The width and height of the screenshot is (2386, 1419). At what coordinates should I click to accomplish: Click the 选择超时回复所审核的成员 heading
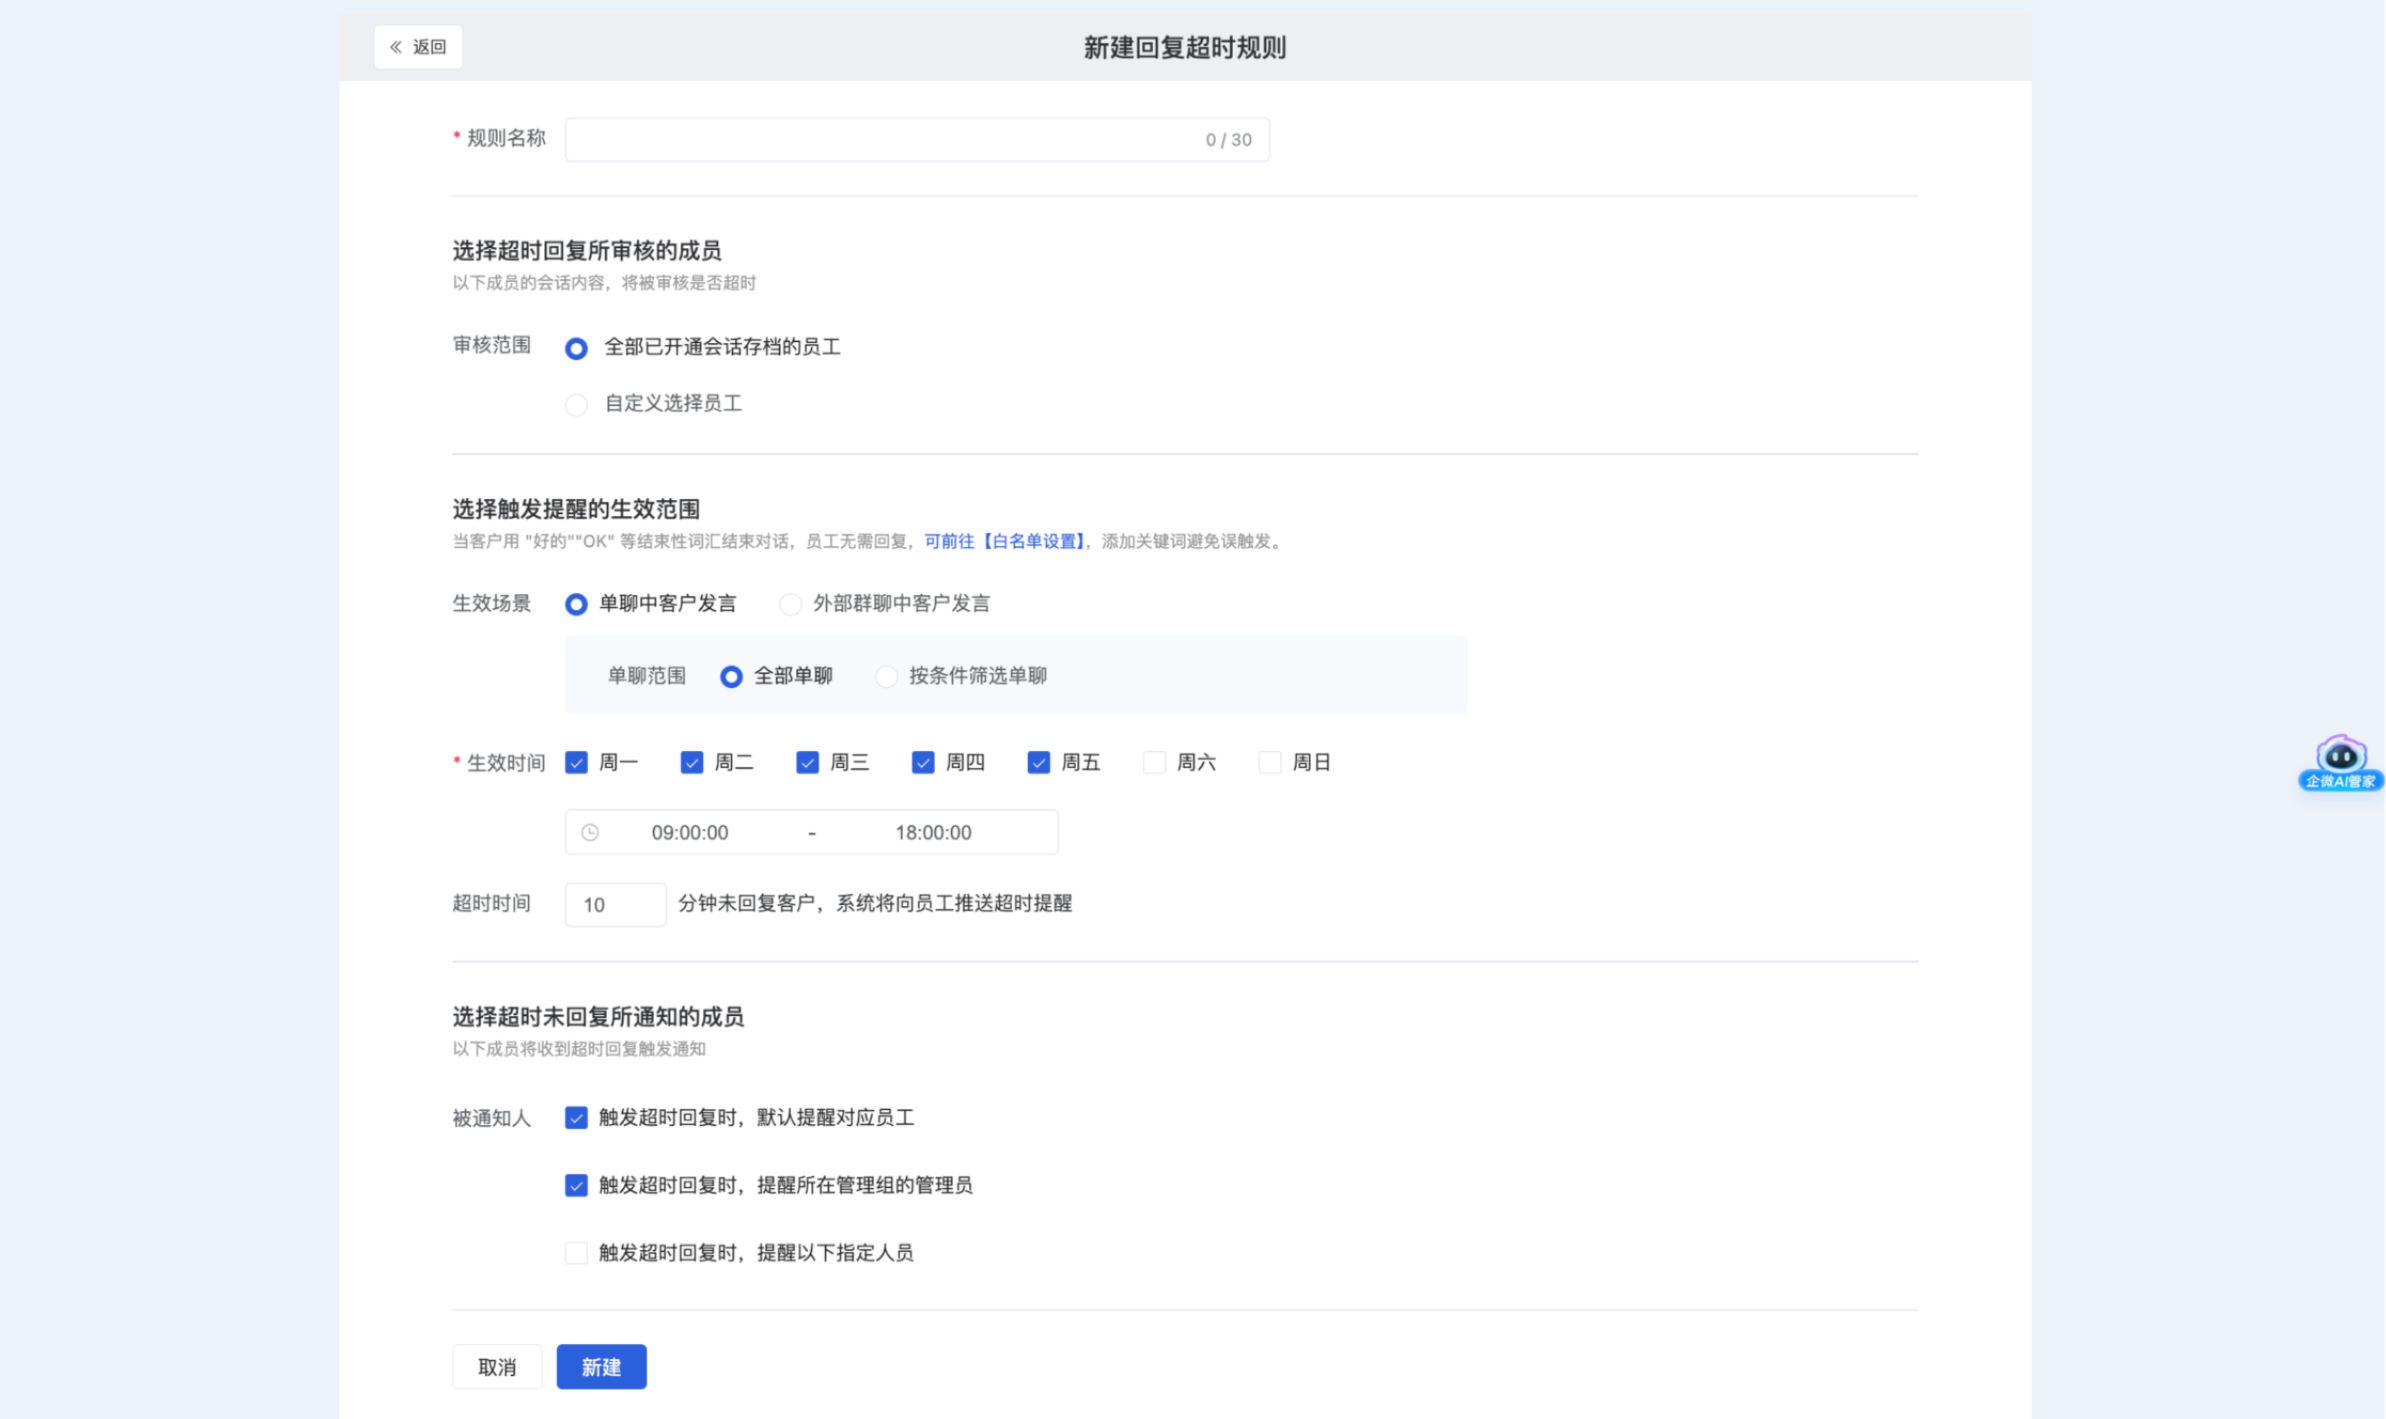587,250
